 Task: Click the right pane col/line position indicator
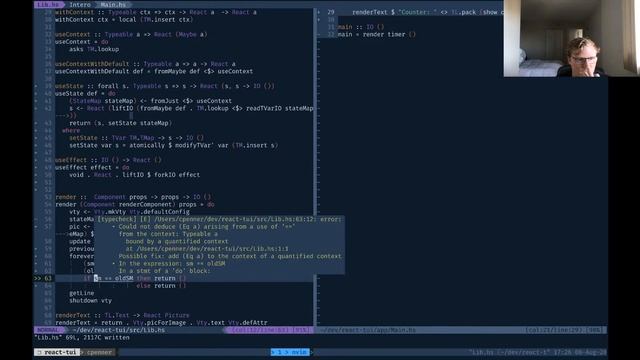[564, 330]
